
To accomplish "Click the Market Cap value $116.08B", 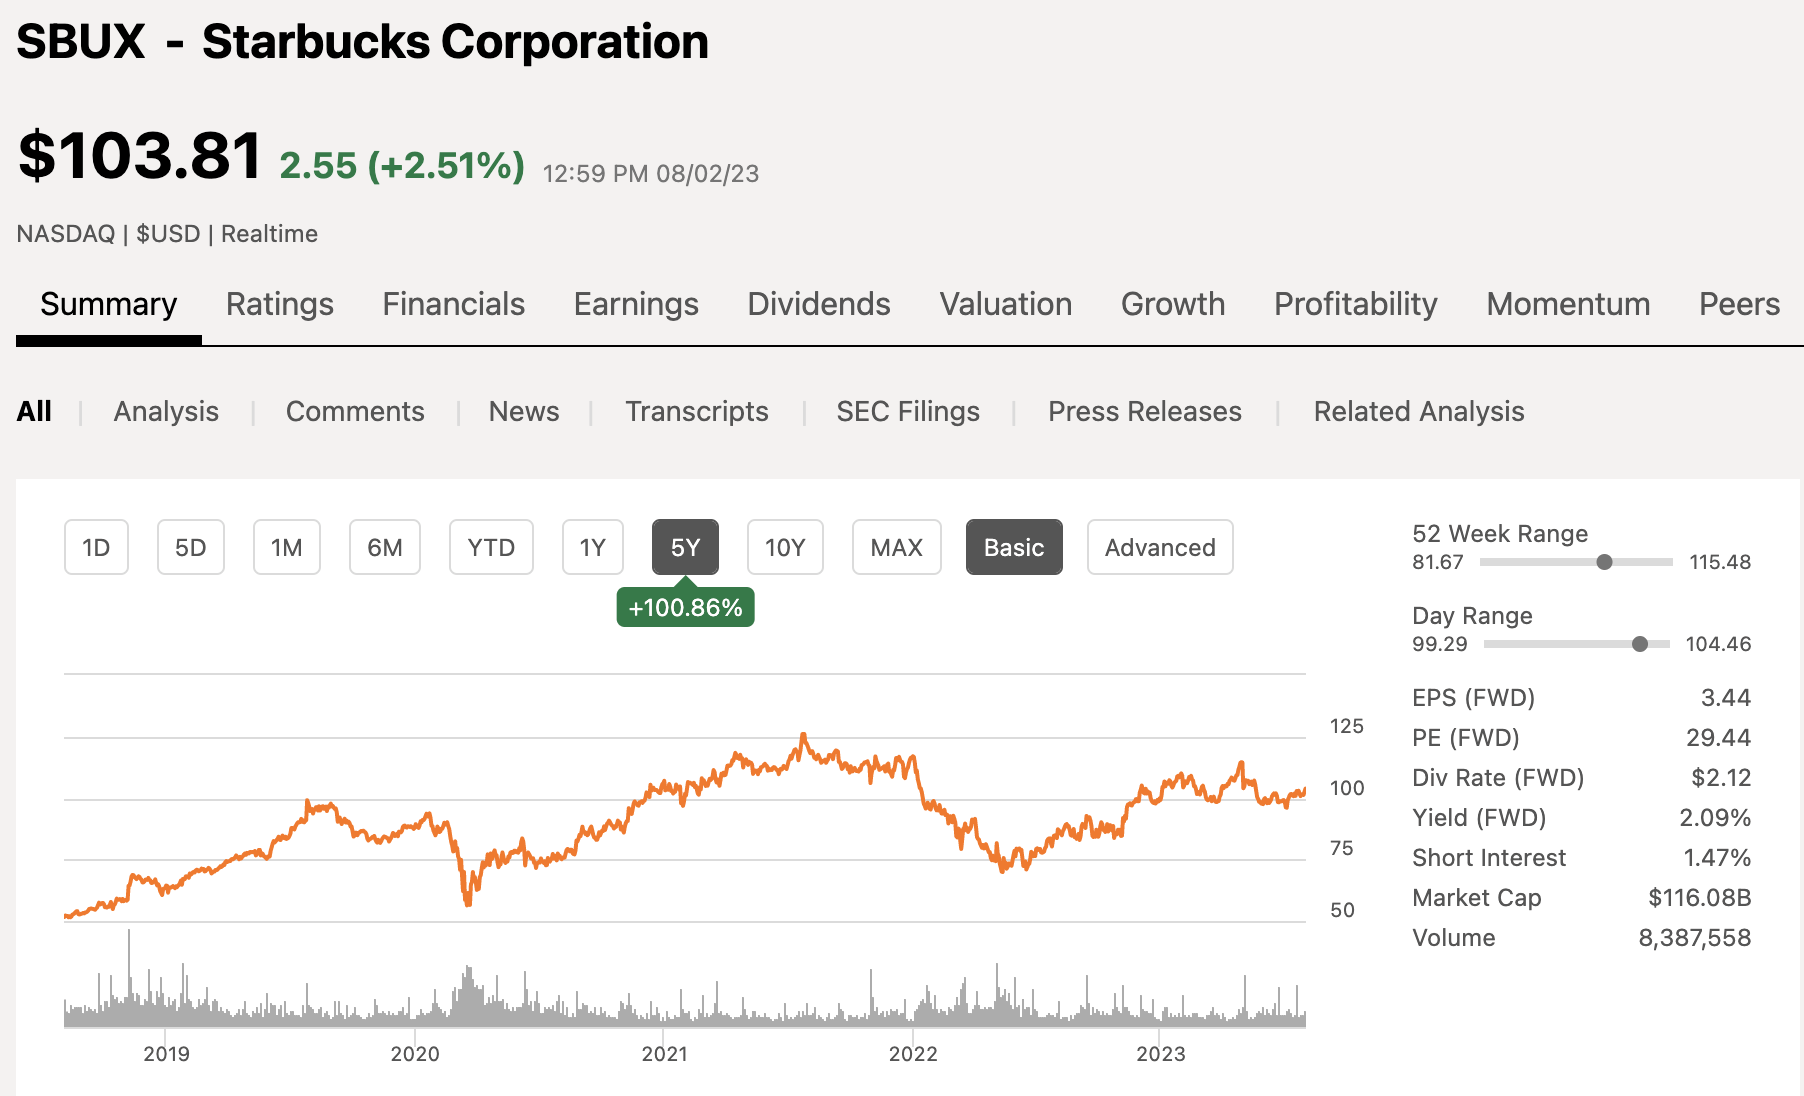I will [1699, 898].
